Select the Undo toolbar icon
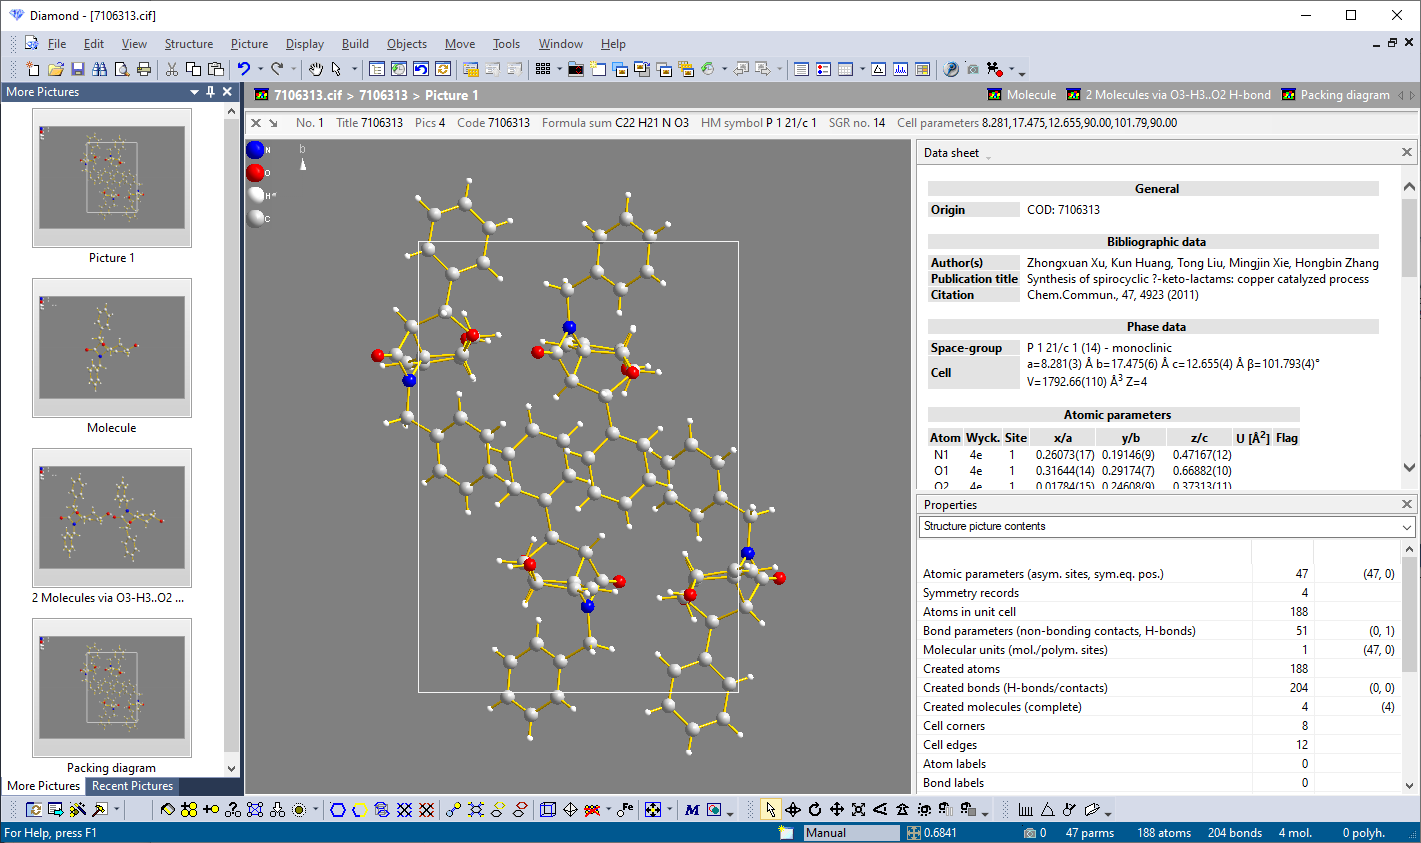1421x843 pixels. click(244, 68)
